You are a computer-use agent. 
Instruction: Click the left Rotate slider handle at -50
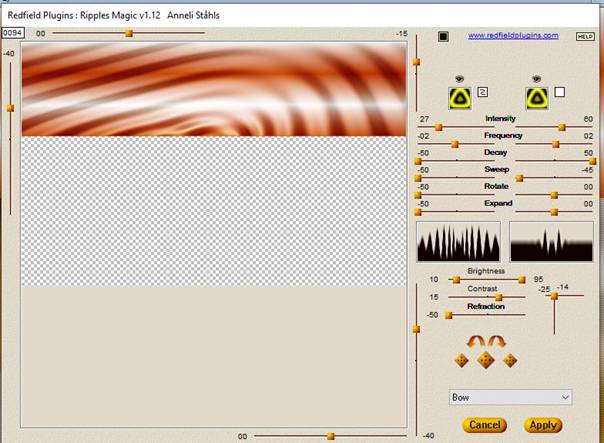coord(418,195)
